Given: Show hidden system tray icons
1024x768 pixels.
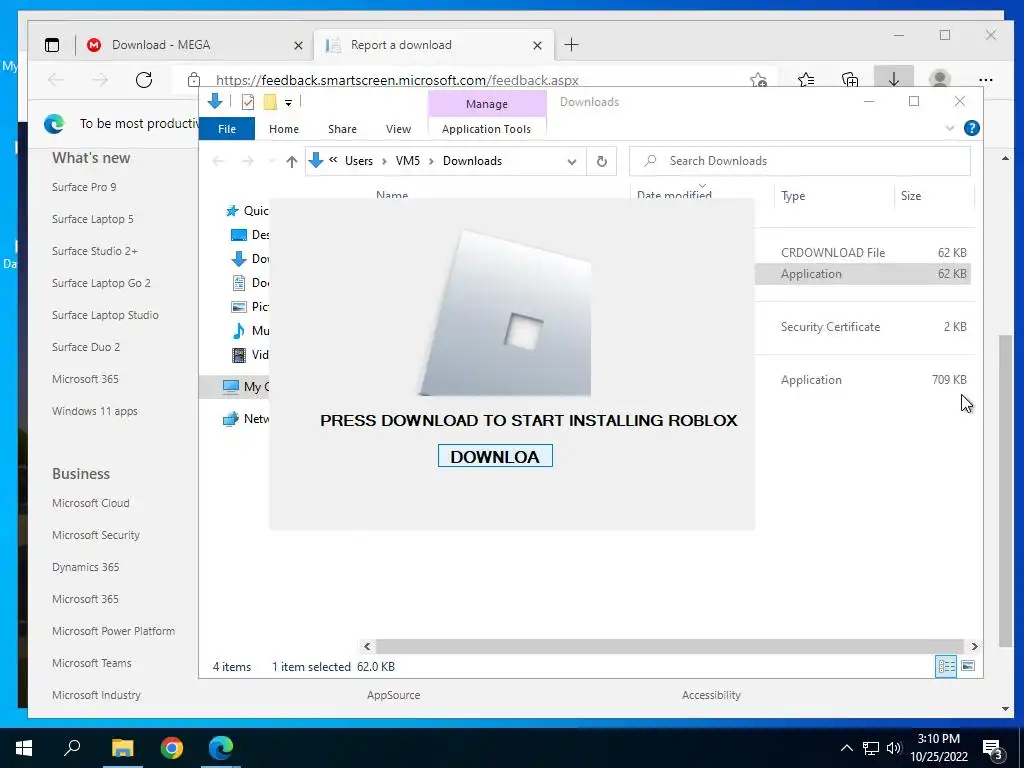Looking at the screenshot, I should point(846,748).
